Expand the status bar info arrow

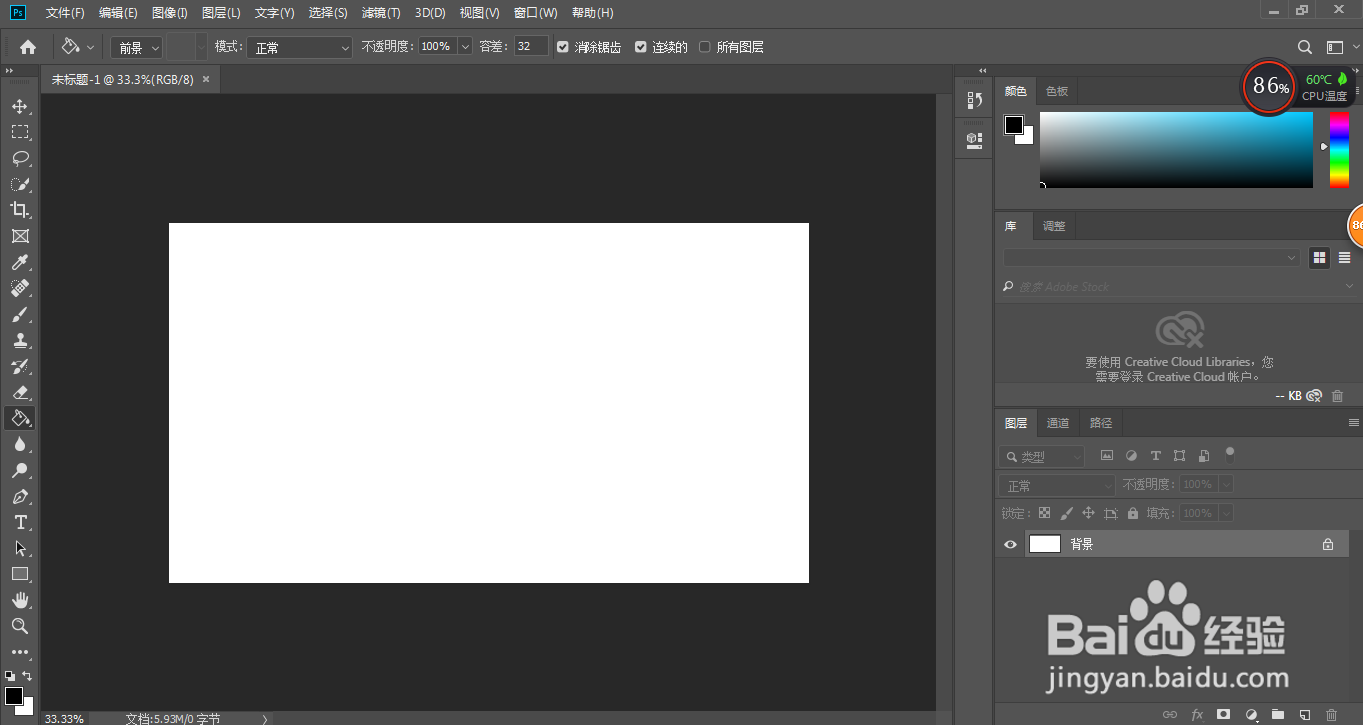click(x=265, y=718)
